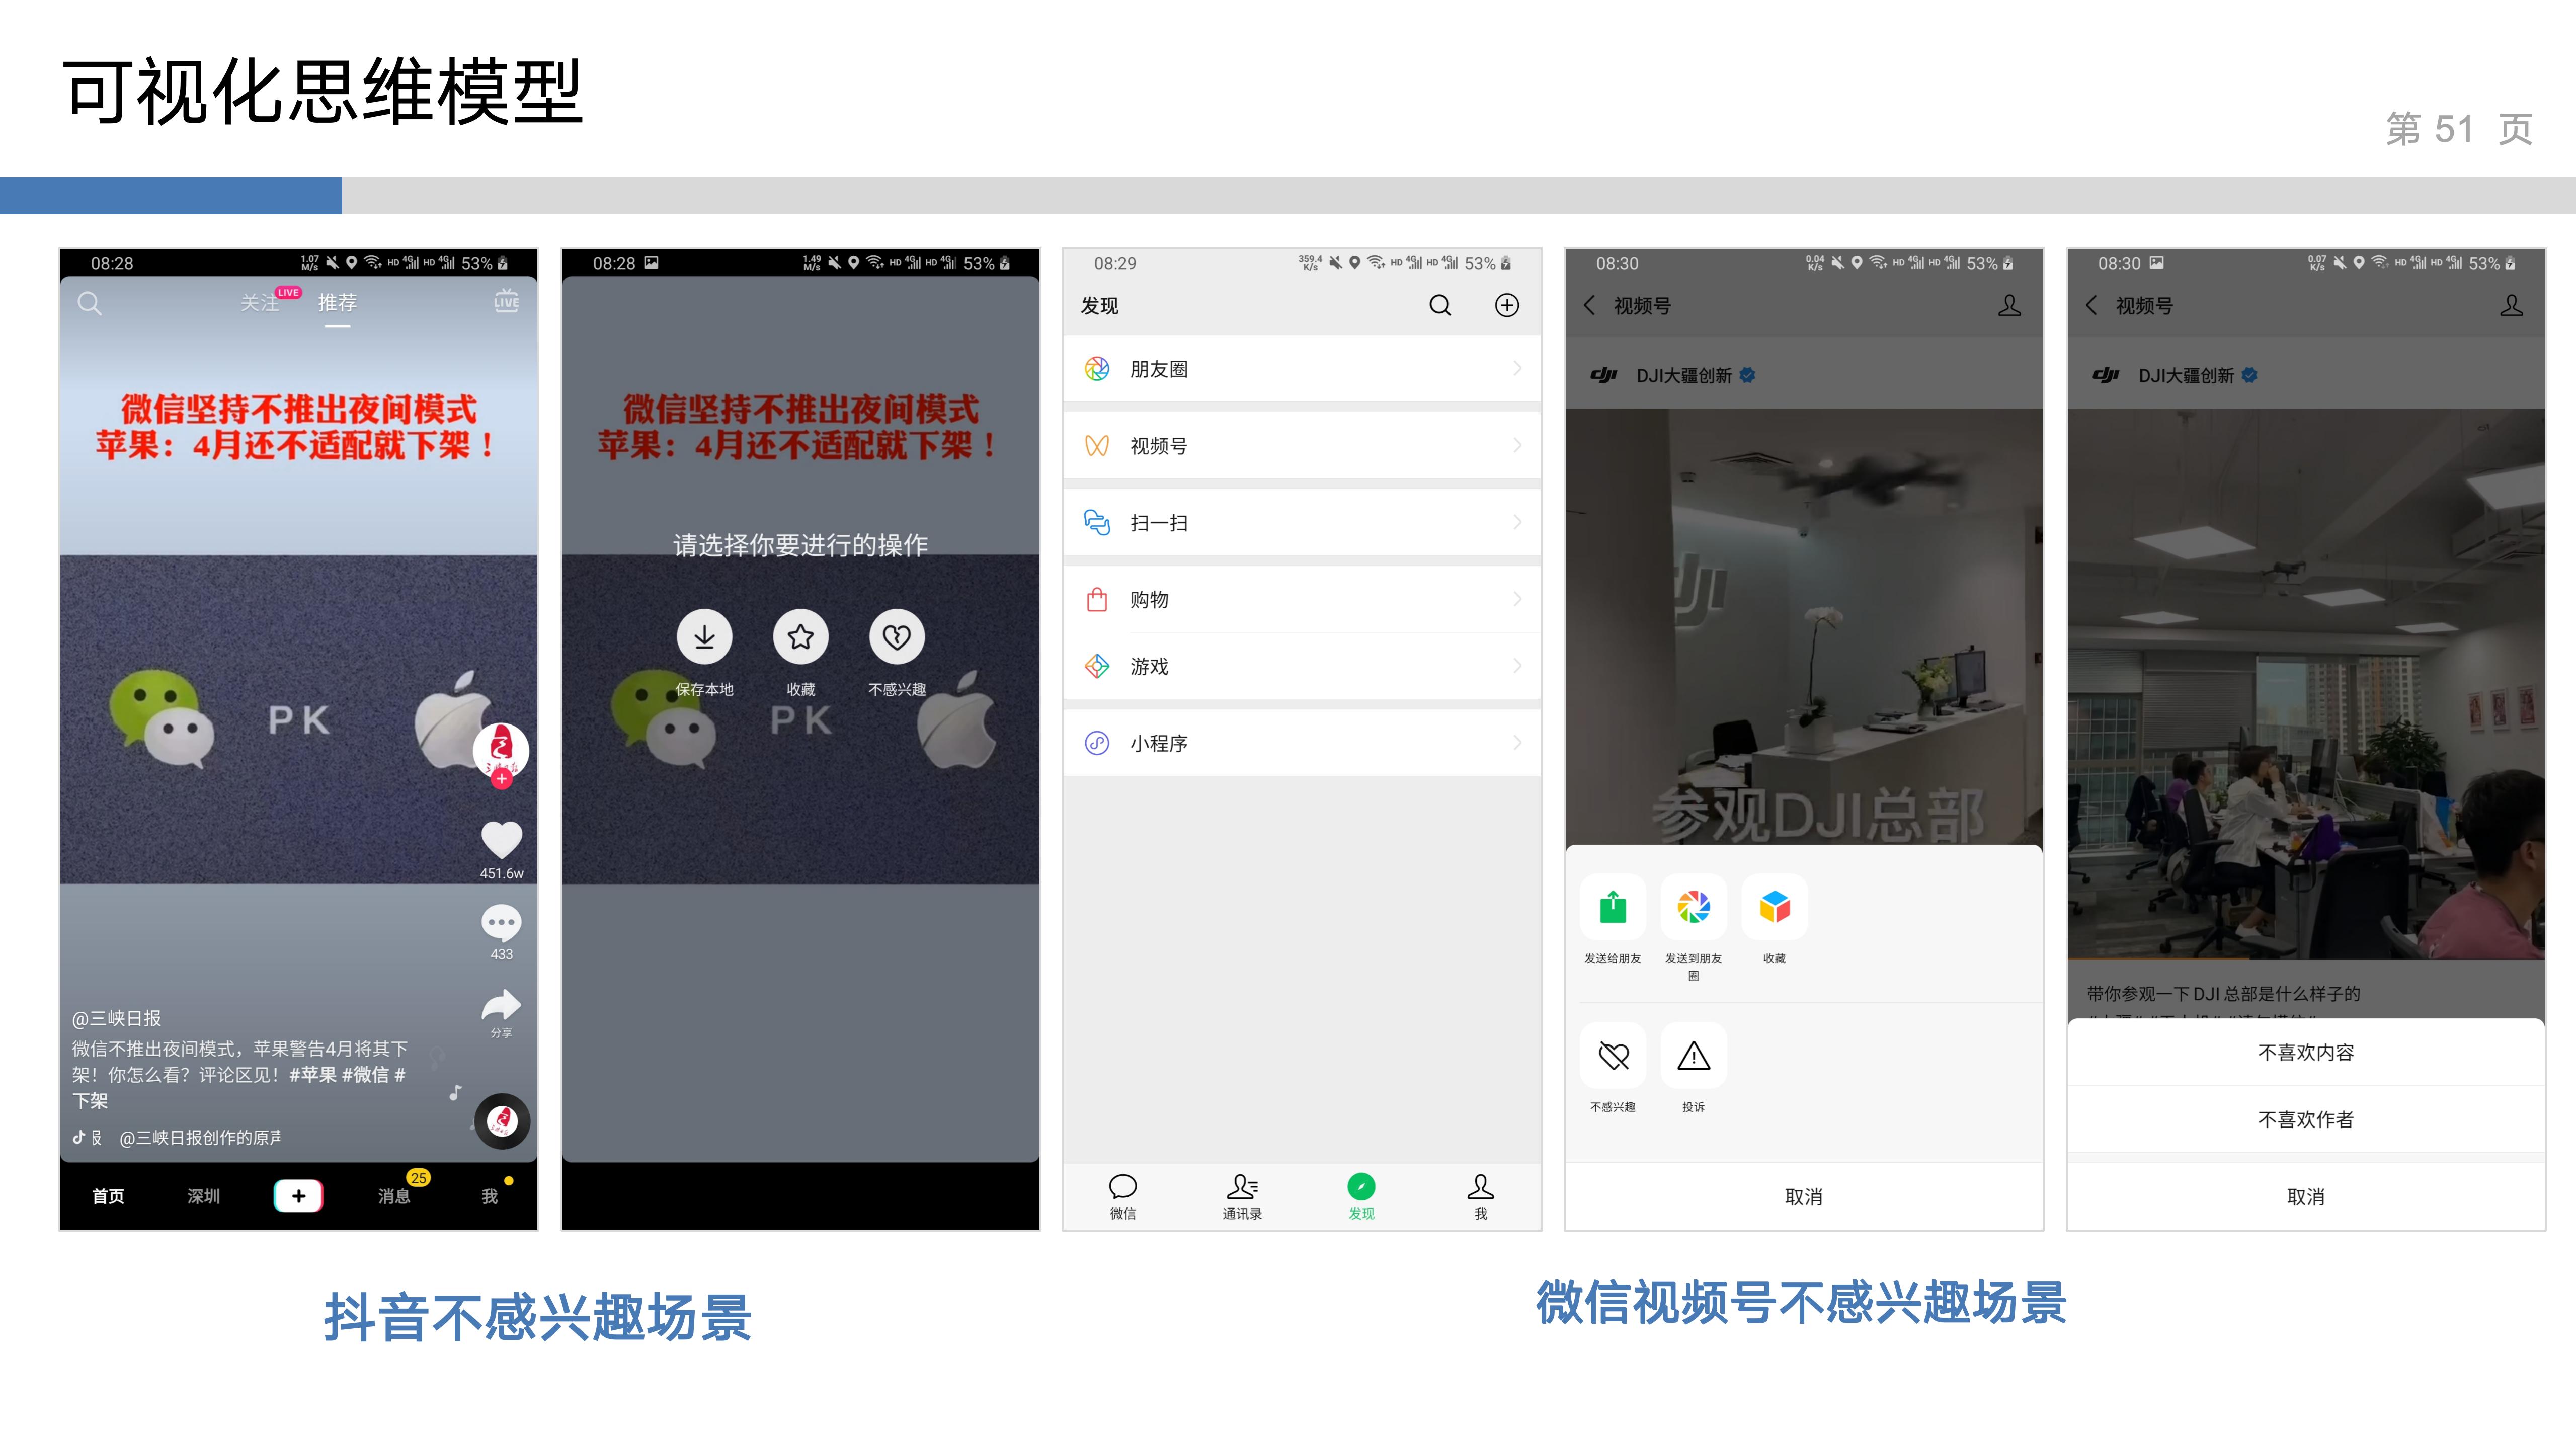Select the green 发现 bottom tab
This screenshot has width=2576, height=1449.
click(x=1361, y=1196)
